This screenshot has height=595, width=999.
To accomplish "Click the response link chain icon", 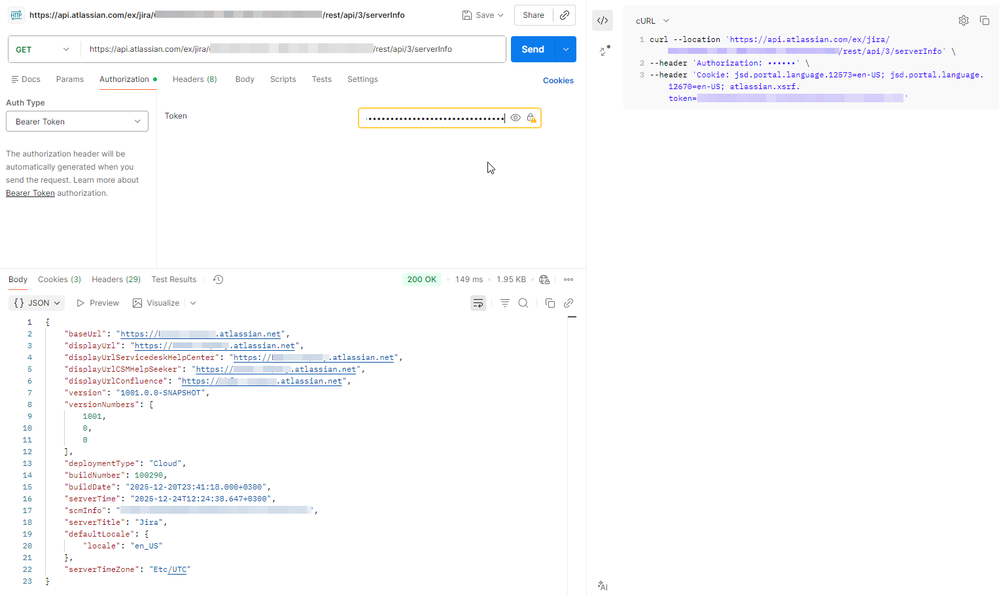I will pos(568,303).
